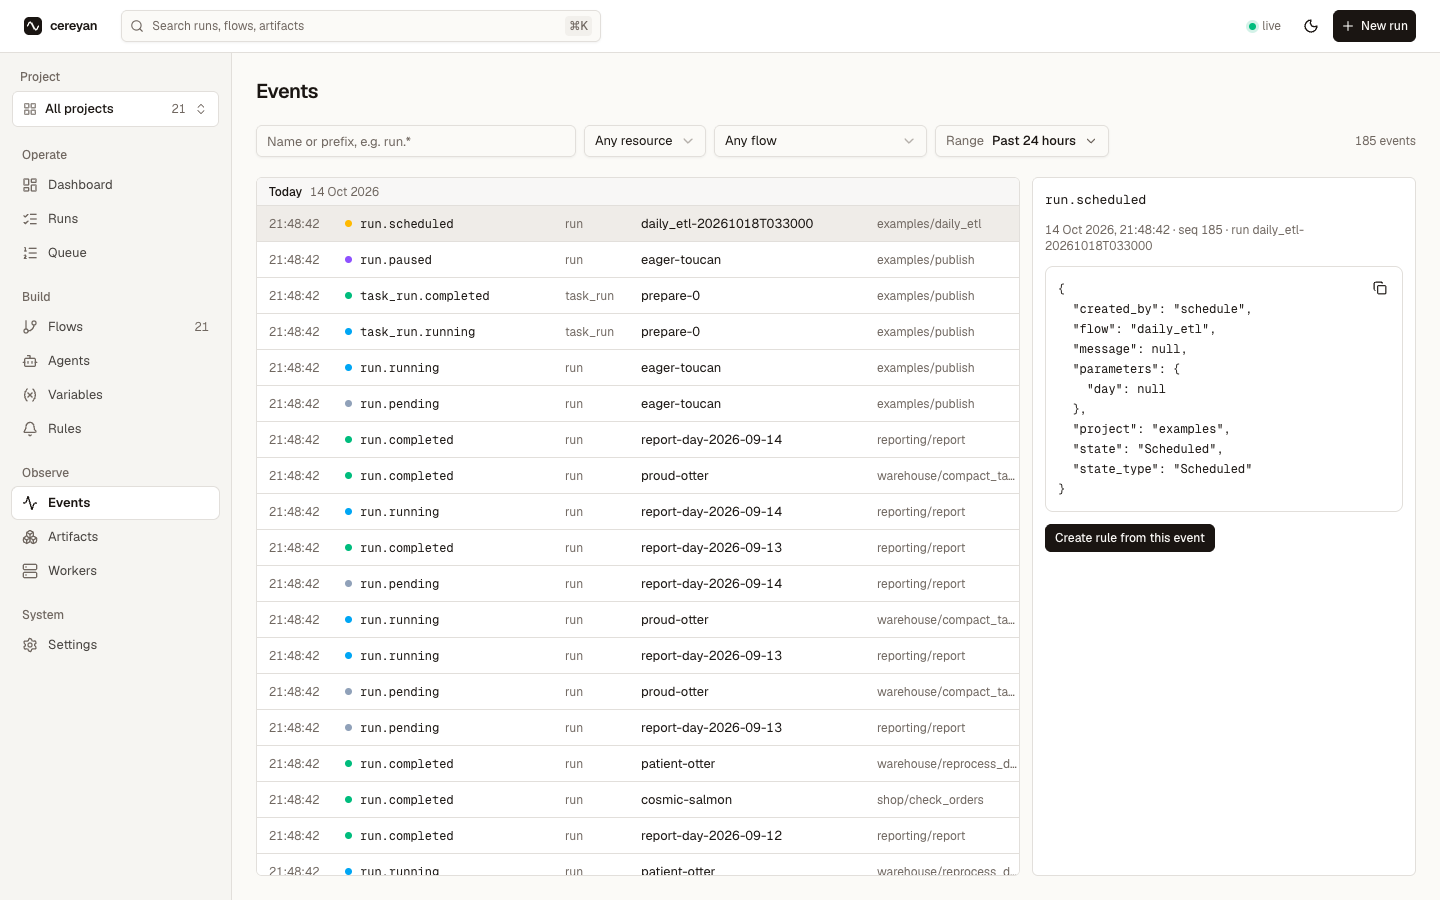
Task: Select the run.paused event row
Action: click(x=638, y=260)
